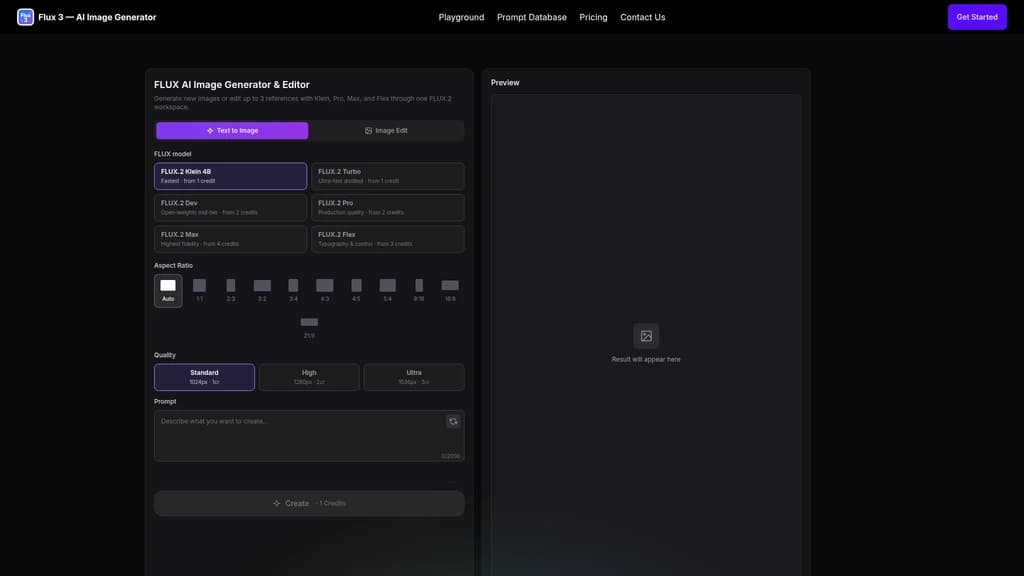Screen dimensions: 1024x576
Task: Click the Flux 3 — AI Image Generator title
Action: (x=97, y=17)
